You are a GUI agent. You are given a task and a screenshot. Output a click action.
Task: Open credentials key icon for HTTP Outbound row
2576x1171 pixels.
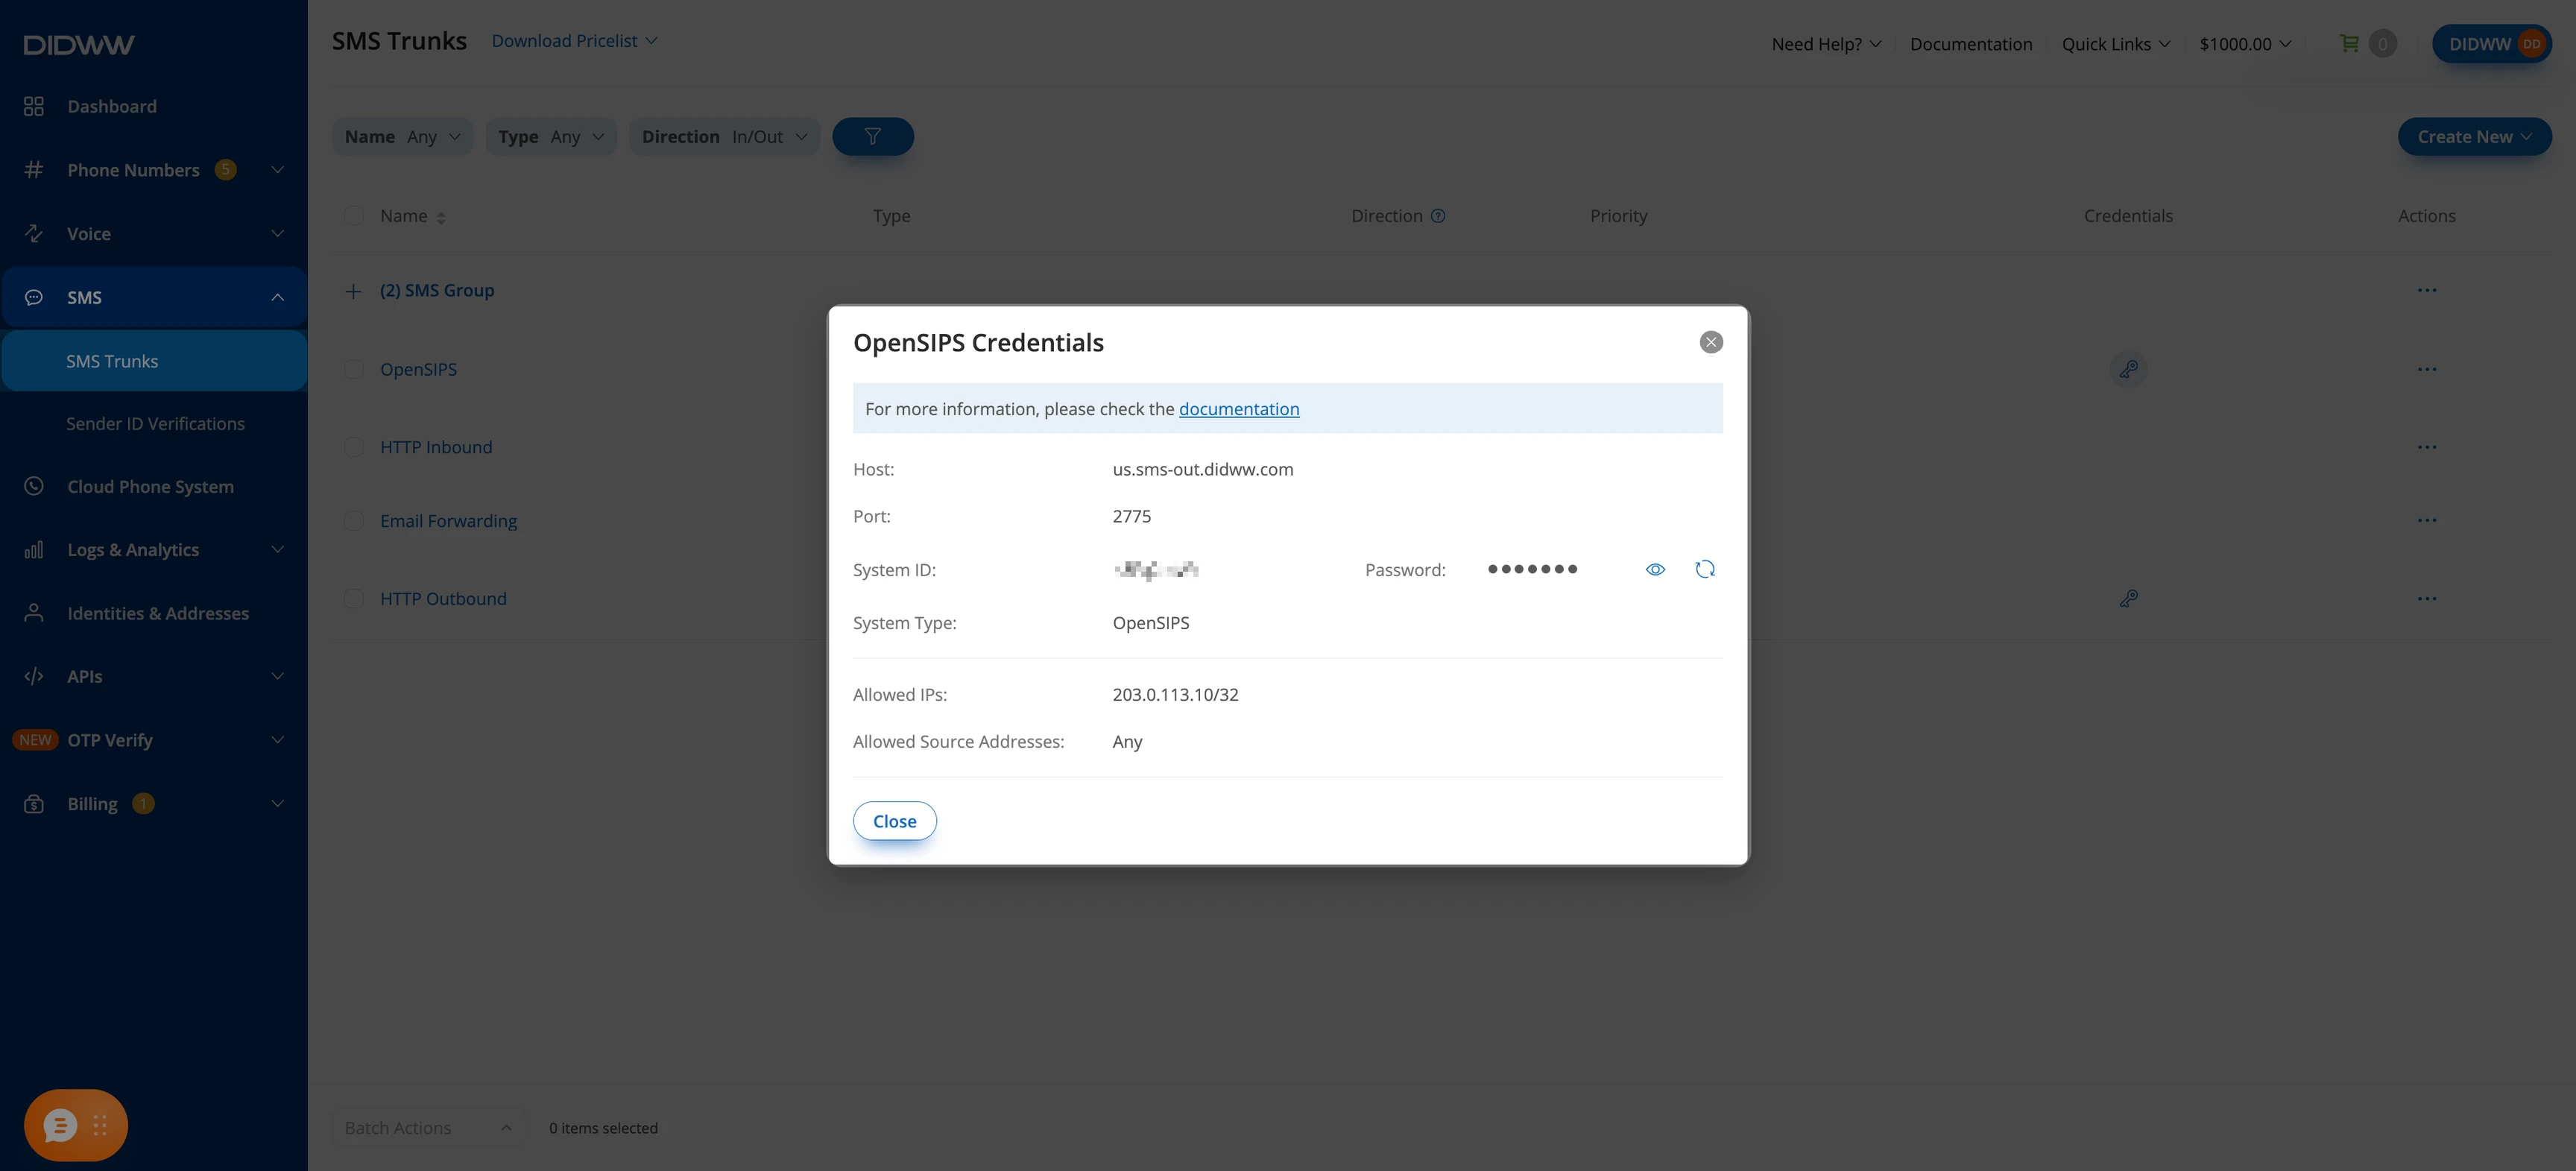[2128, 598]
